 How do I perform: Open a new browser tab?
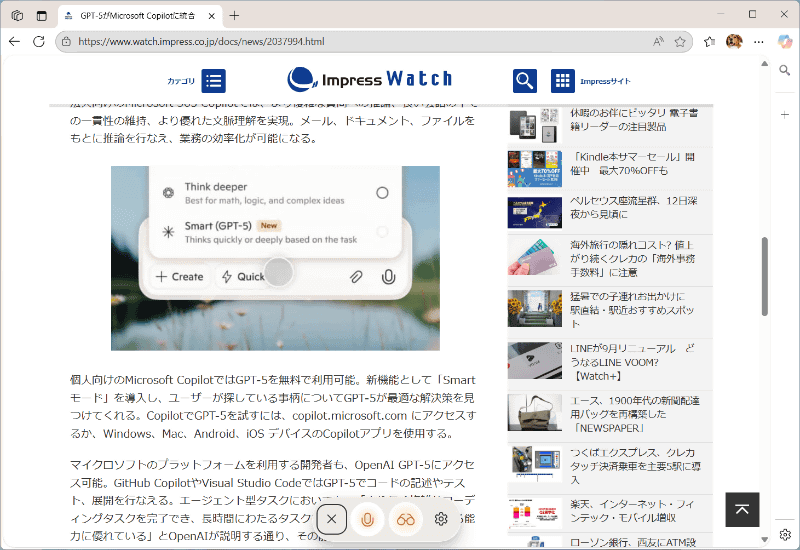point(234,16)
